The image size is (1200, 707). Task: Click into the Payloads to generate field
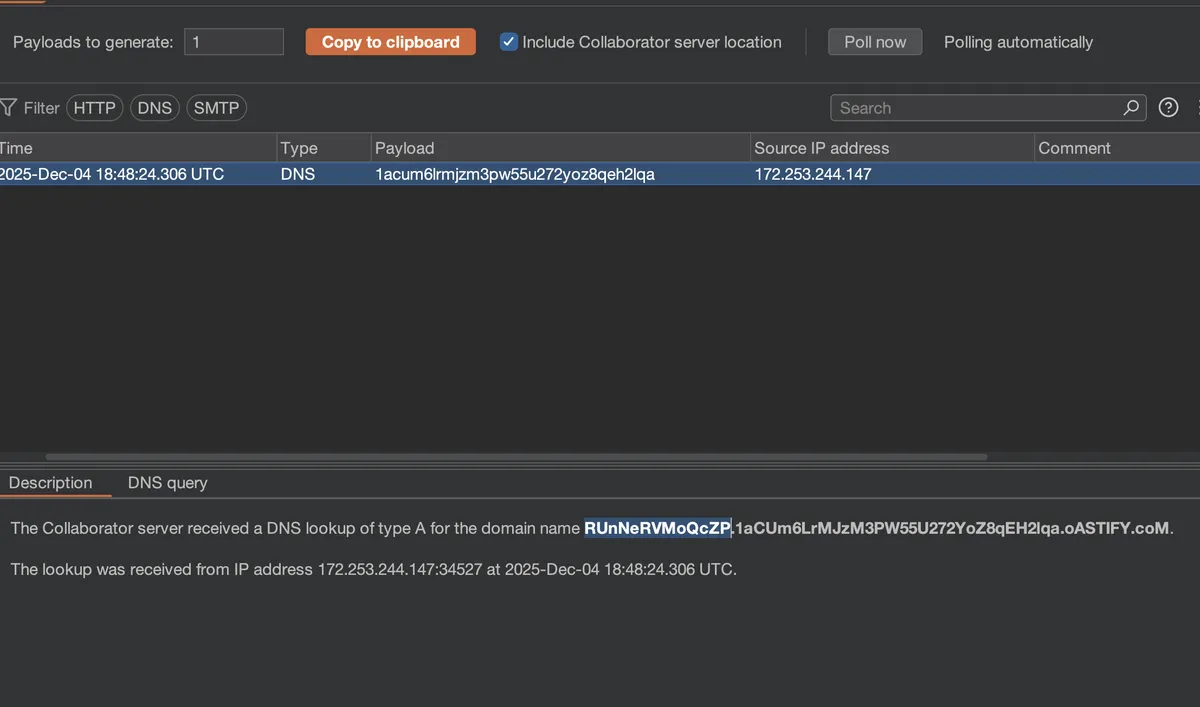pyautogui.click(x=234, y=42)
